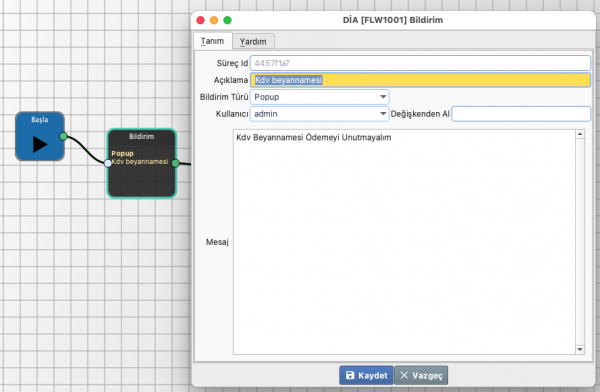
Task: Open the Yardım tab
Action: (x=253, y=41)
